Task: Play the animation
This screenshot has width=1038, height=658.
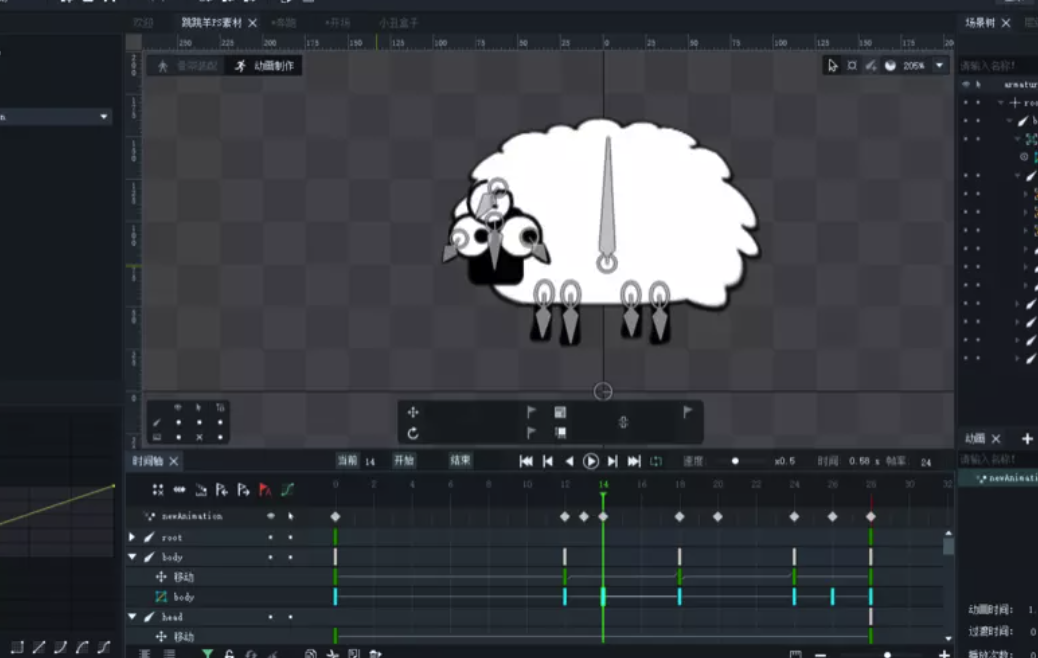Action: pyautogui.click(x=590, y=461)
